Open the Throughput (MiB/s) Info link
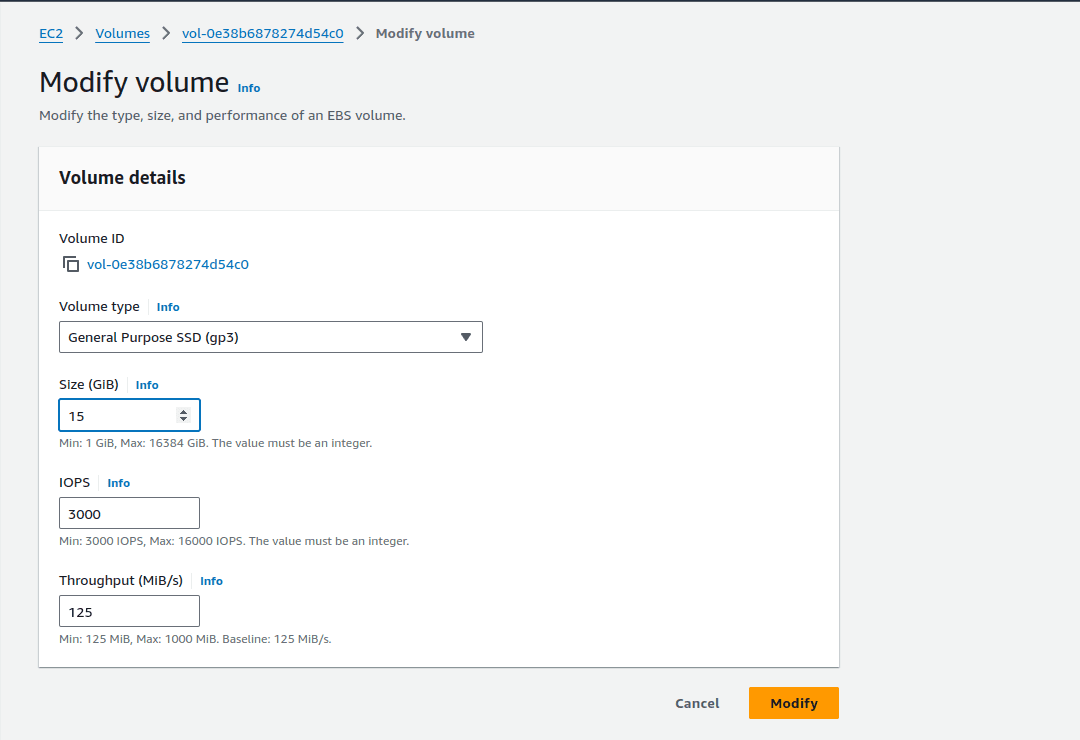The image size is (1080, 740). pyautogui.click(x=211, y=581)
